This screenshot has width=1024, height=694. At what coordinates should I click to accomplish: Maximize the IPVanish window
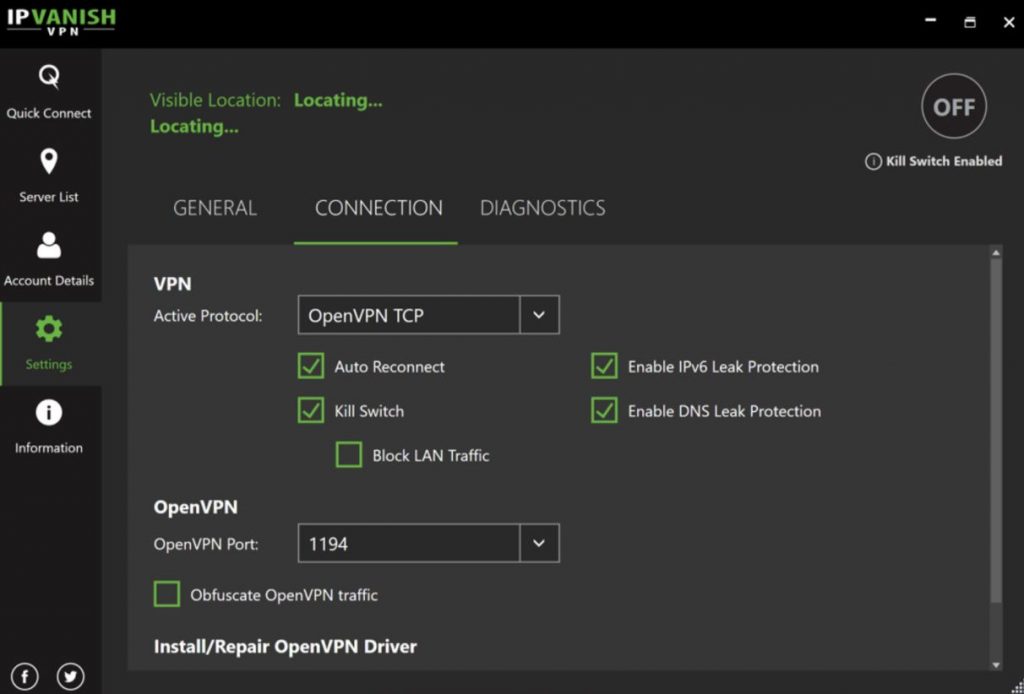[x=970, y=22]
